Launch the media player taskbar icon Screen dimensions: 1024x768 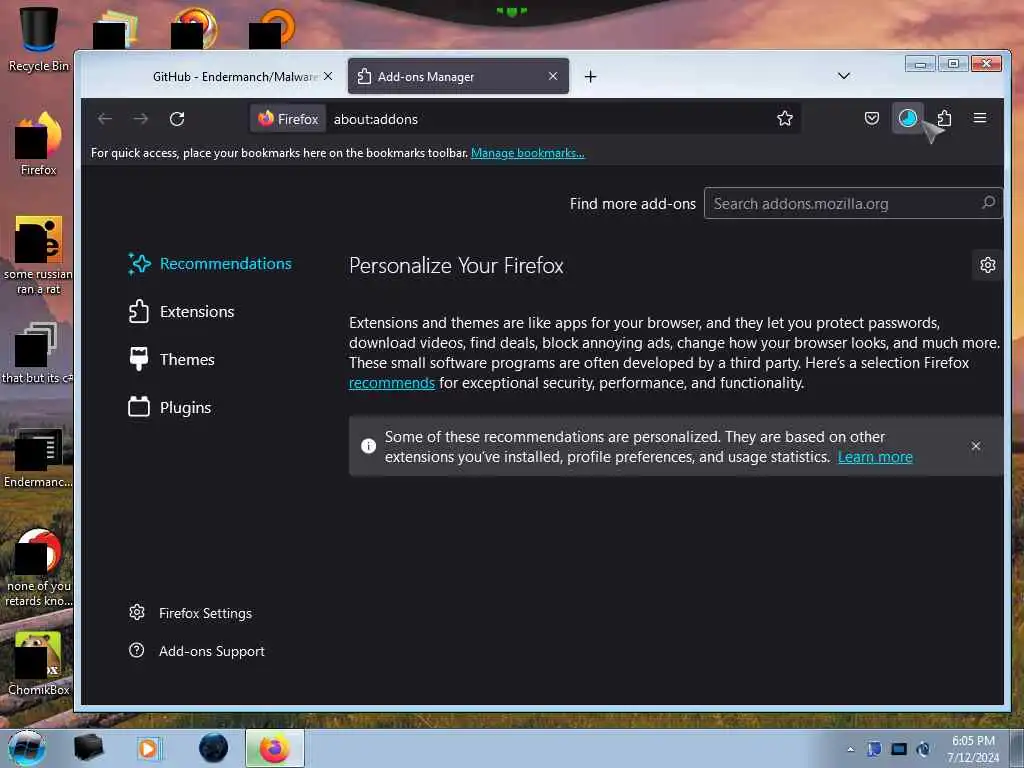[x=148, y=748]
